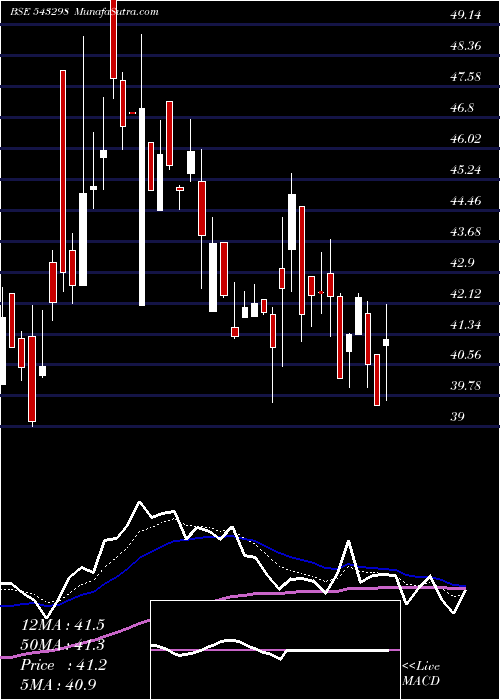This screenshot has width=500, height=700.
Task: Click the 44.46 price axis label
Action: tap(466, 201)
